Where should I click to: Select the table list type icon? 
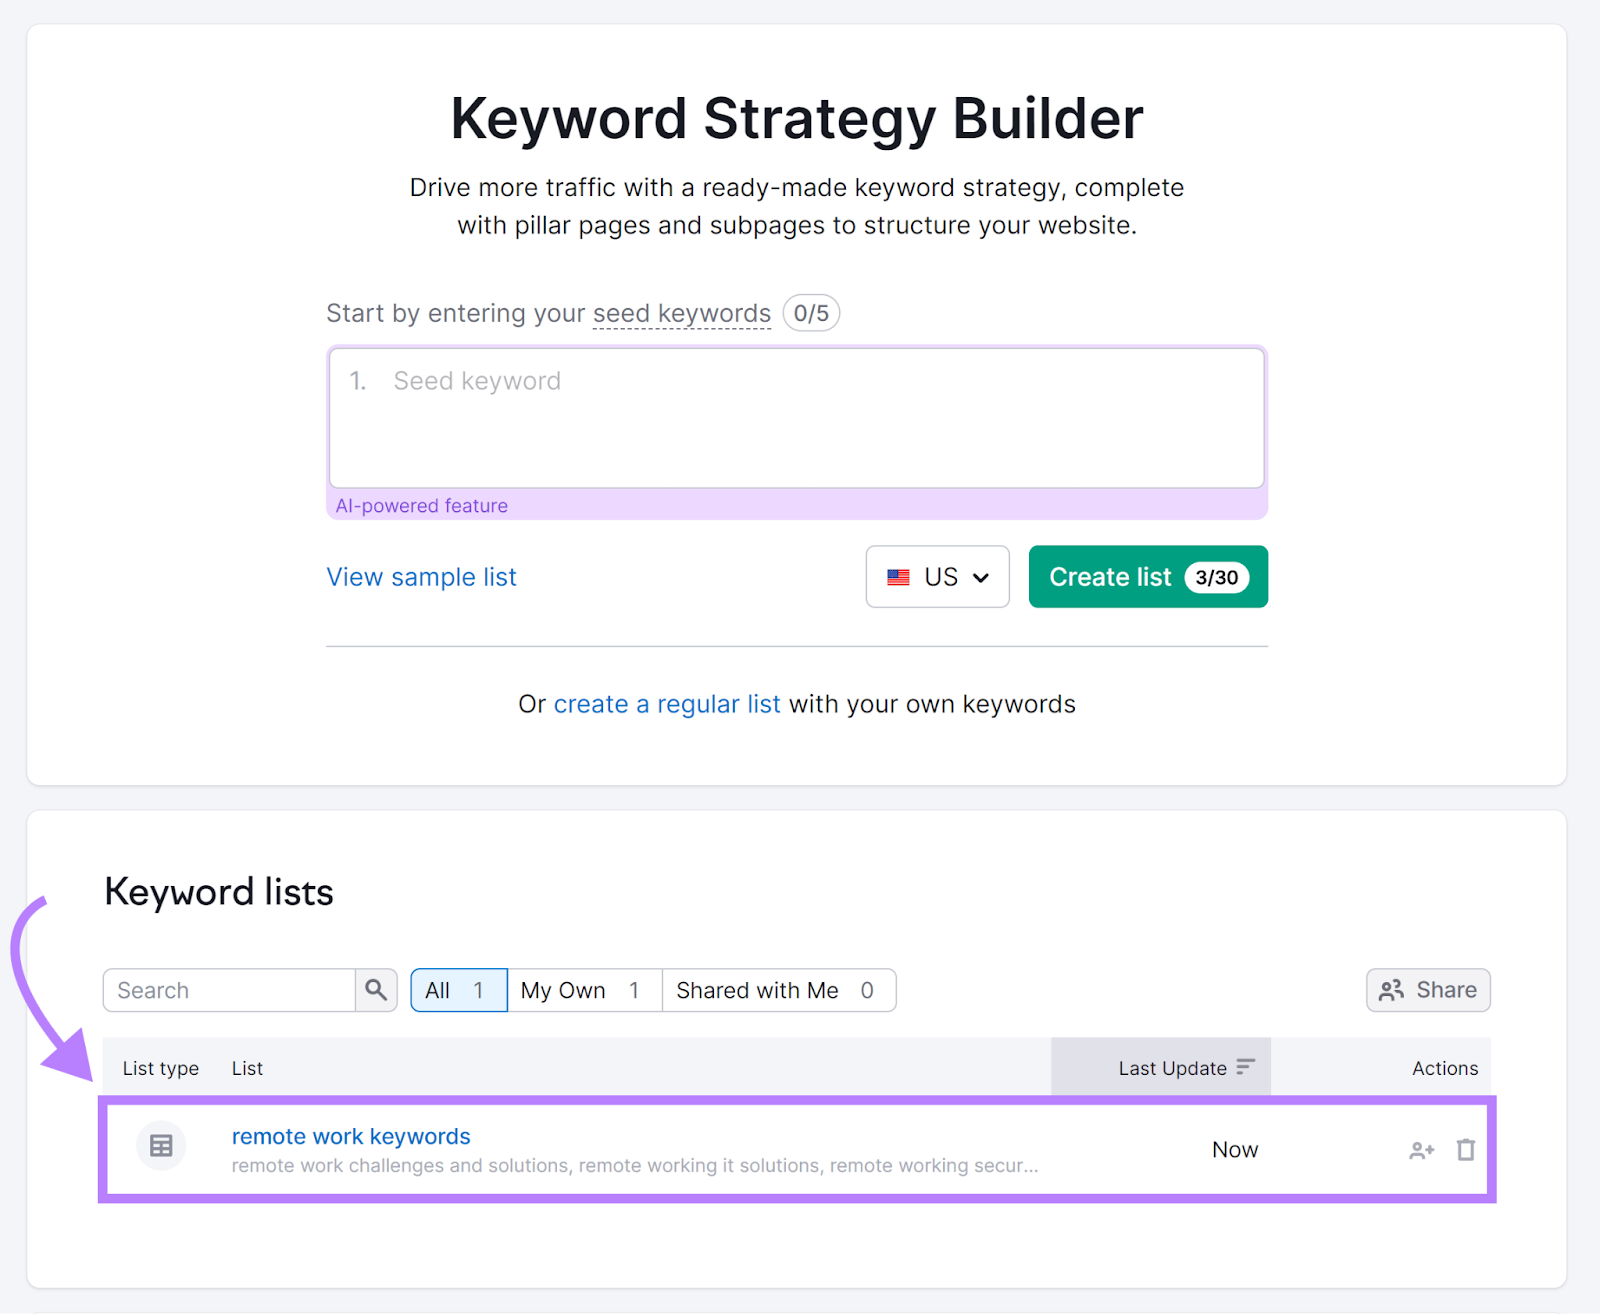click(161, 1146)
